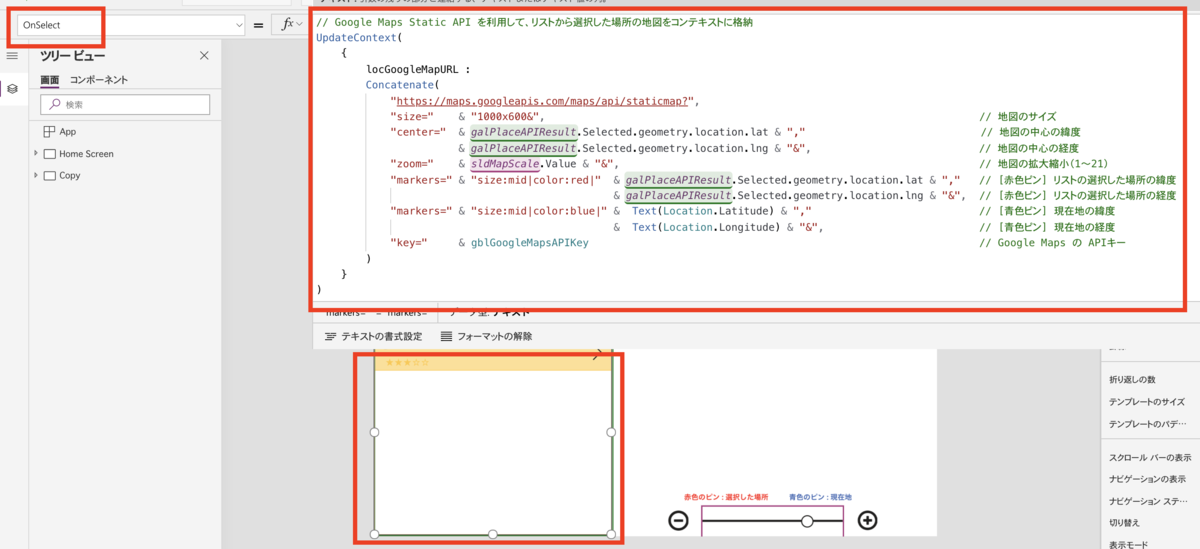Click the "1000x600&" size string in formula
1200x549 pixels.
507,117
